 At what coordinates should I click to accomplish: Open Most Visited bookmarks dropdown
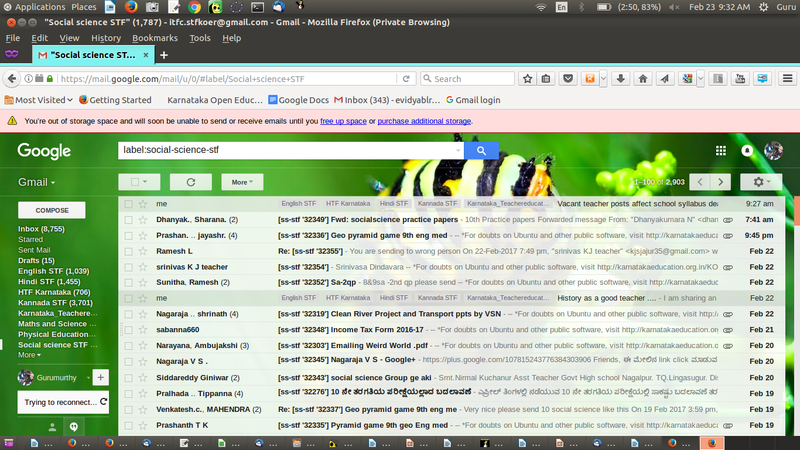pyautogui.click(x=39, y=100)
